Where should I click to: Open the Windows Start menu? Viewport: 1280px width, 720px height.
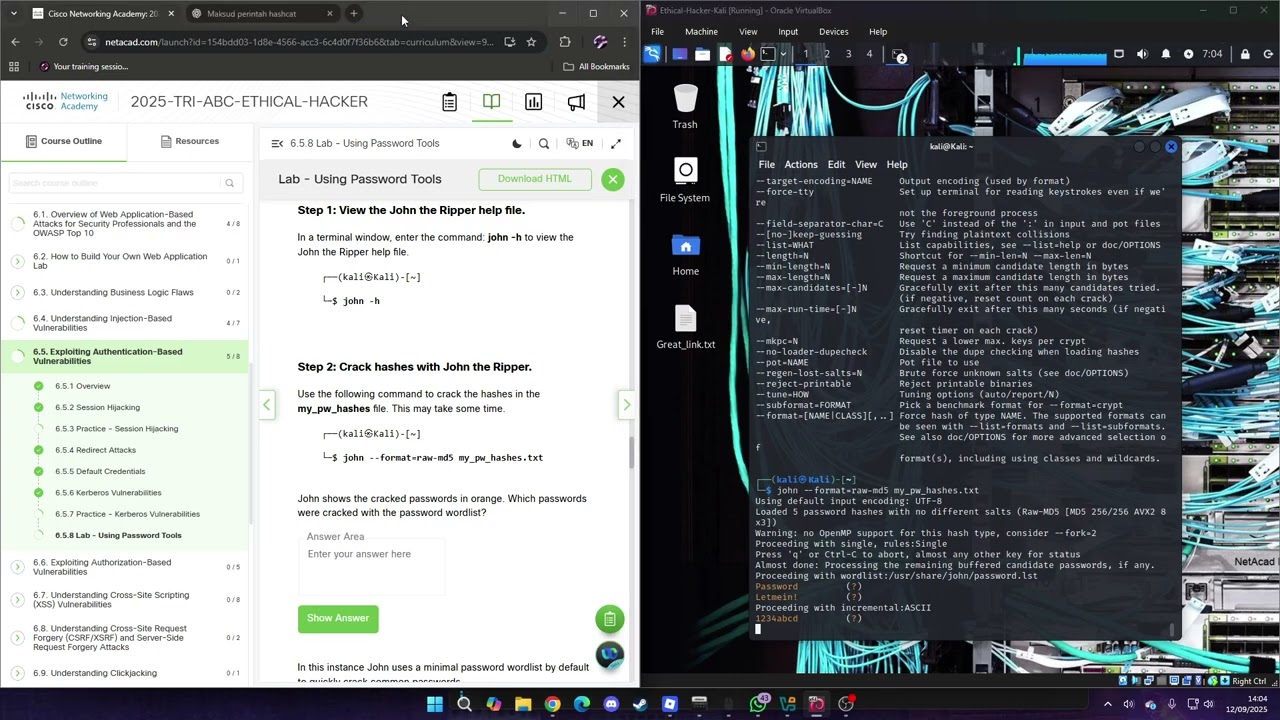coord(435,704)
